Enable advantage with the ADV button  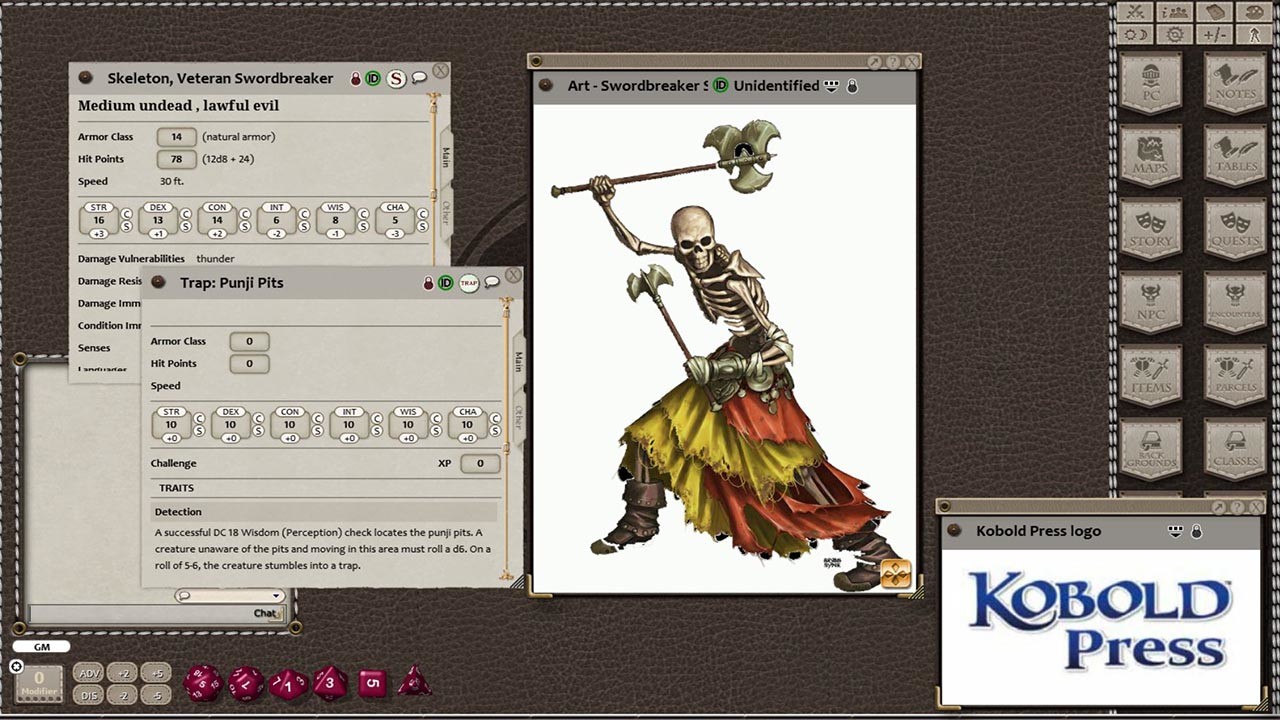87,673
